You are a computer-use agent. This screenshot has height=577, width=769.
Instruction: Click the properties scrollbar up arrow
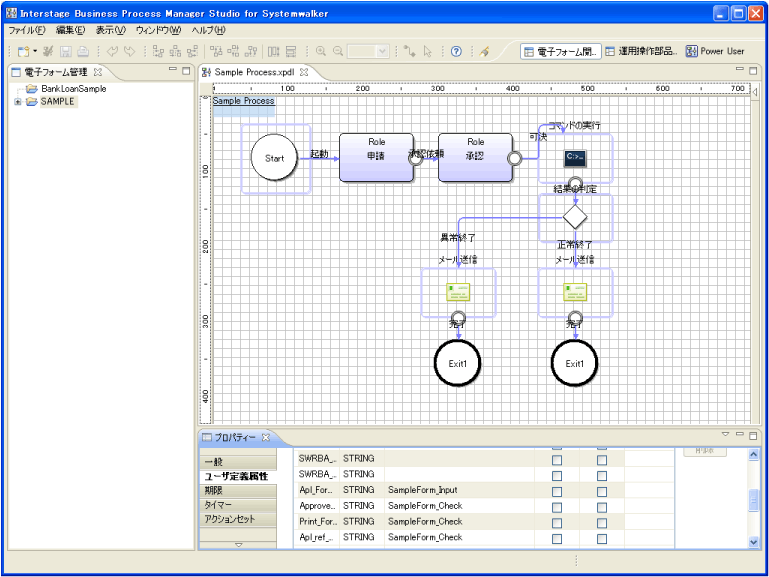coord(753,455)
